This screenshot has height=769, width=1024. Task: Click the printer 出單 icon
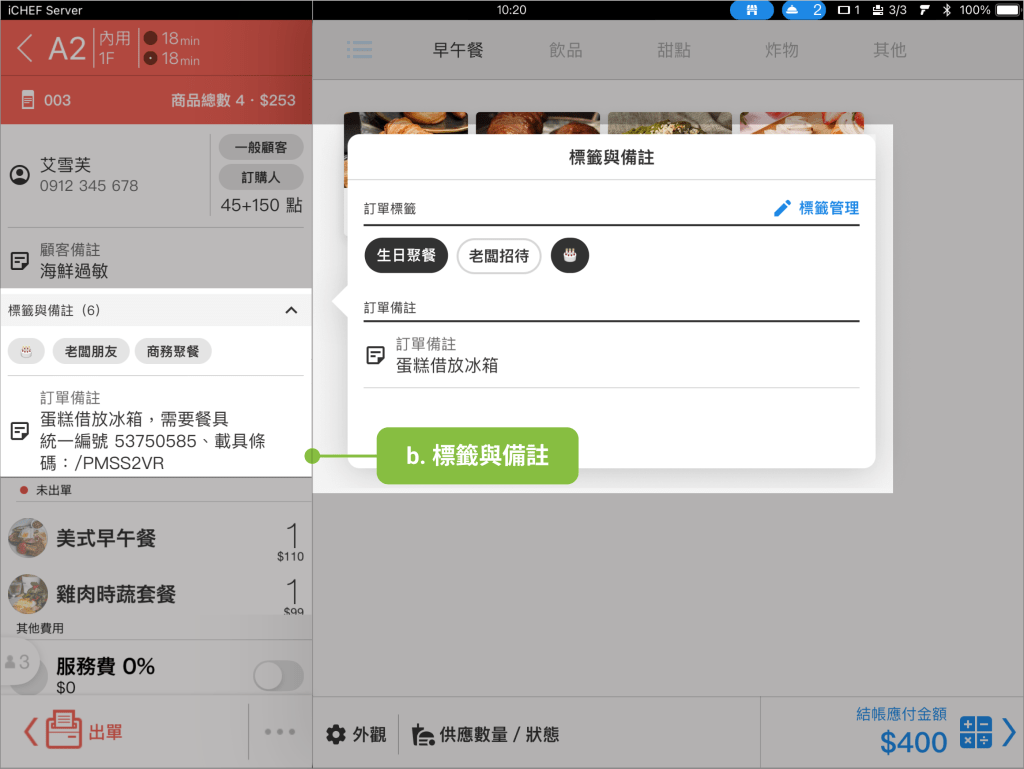coord(63,732)
